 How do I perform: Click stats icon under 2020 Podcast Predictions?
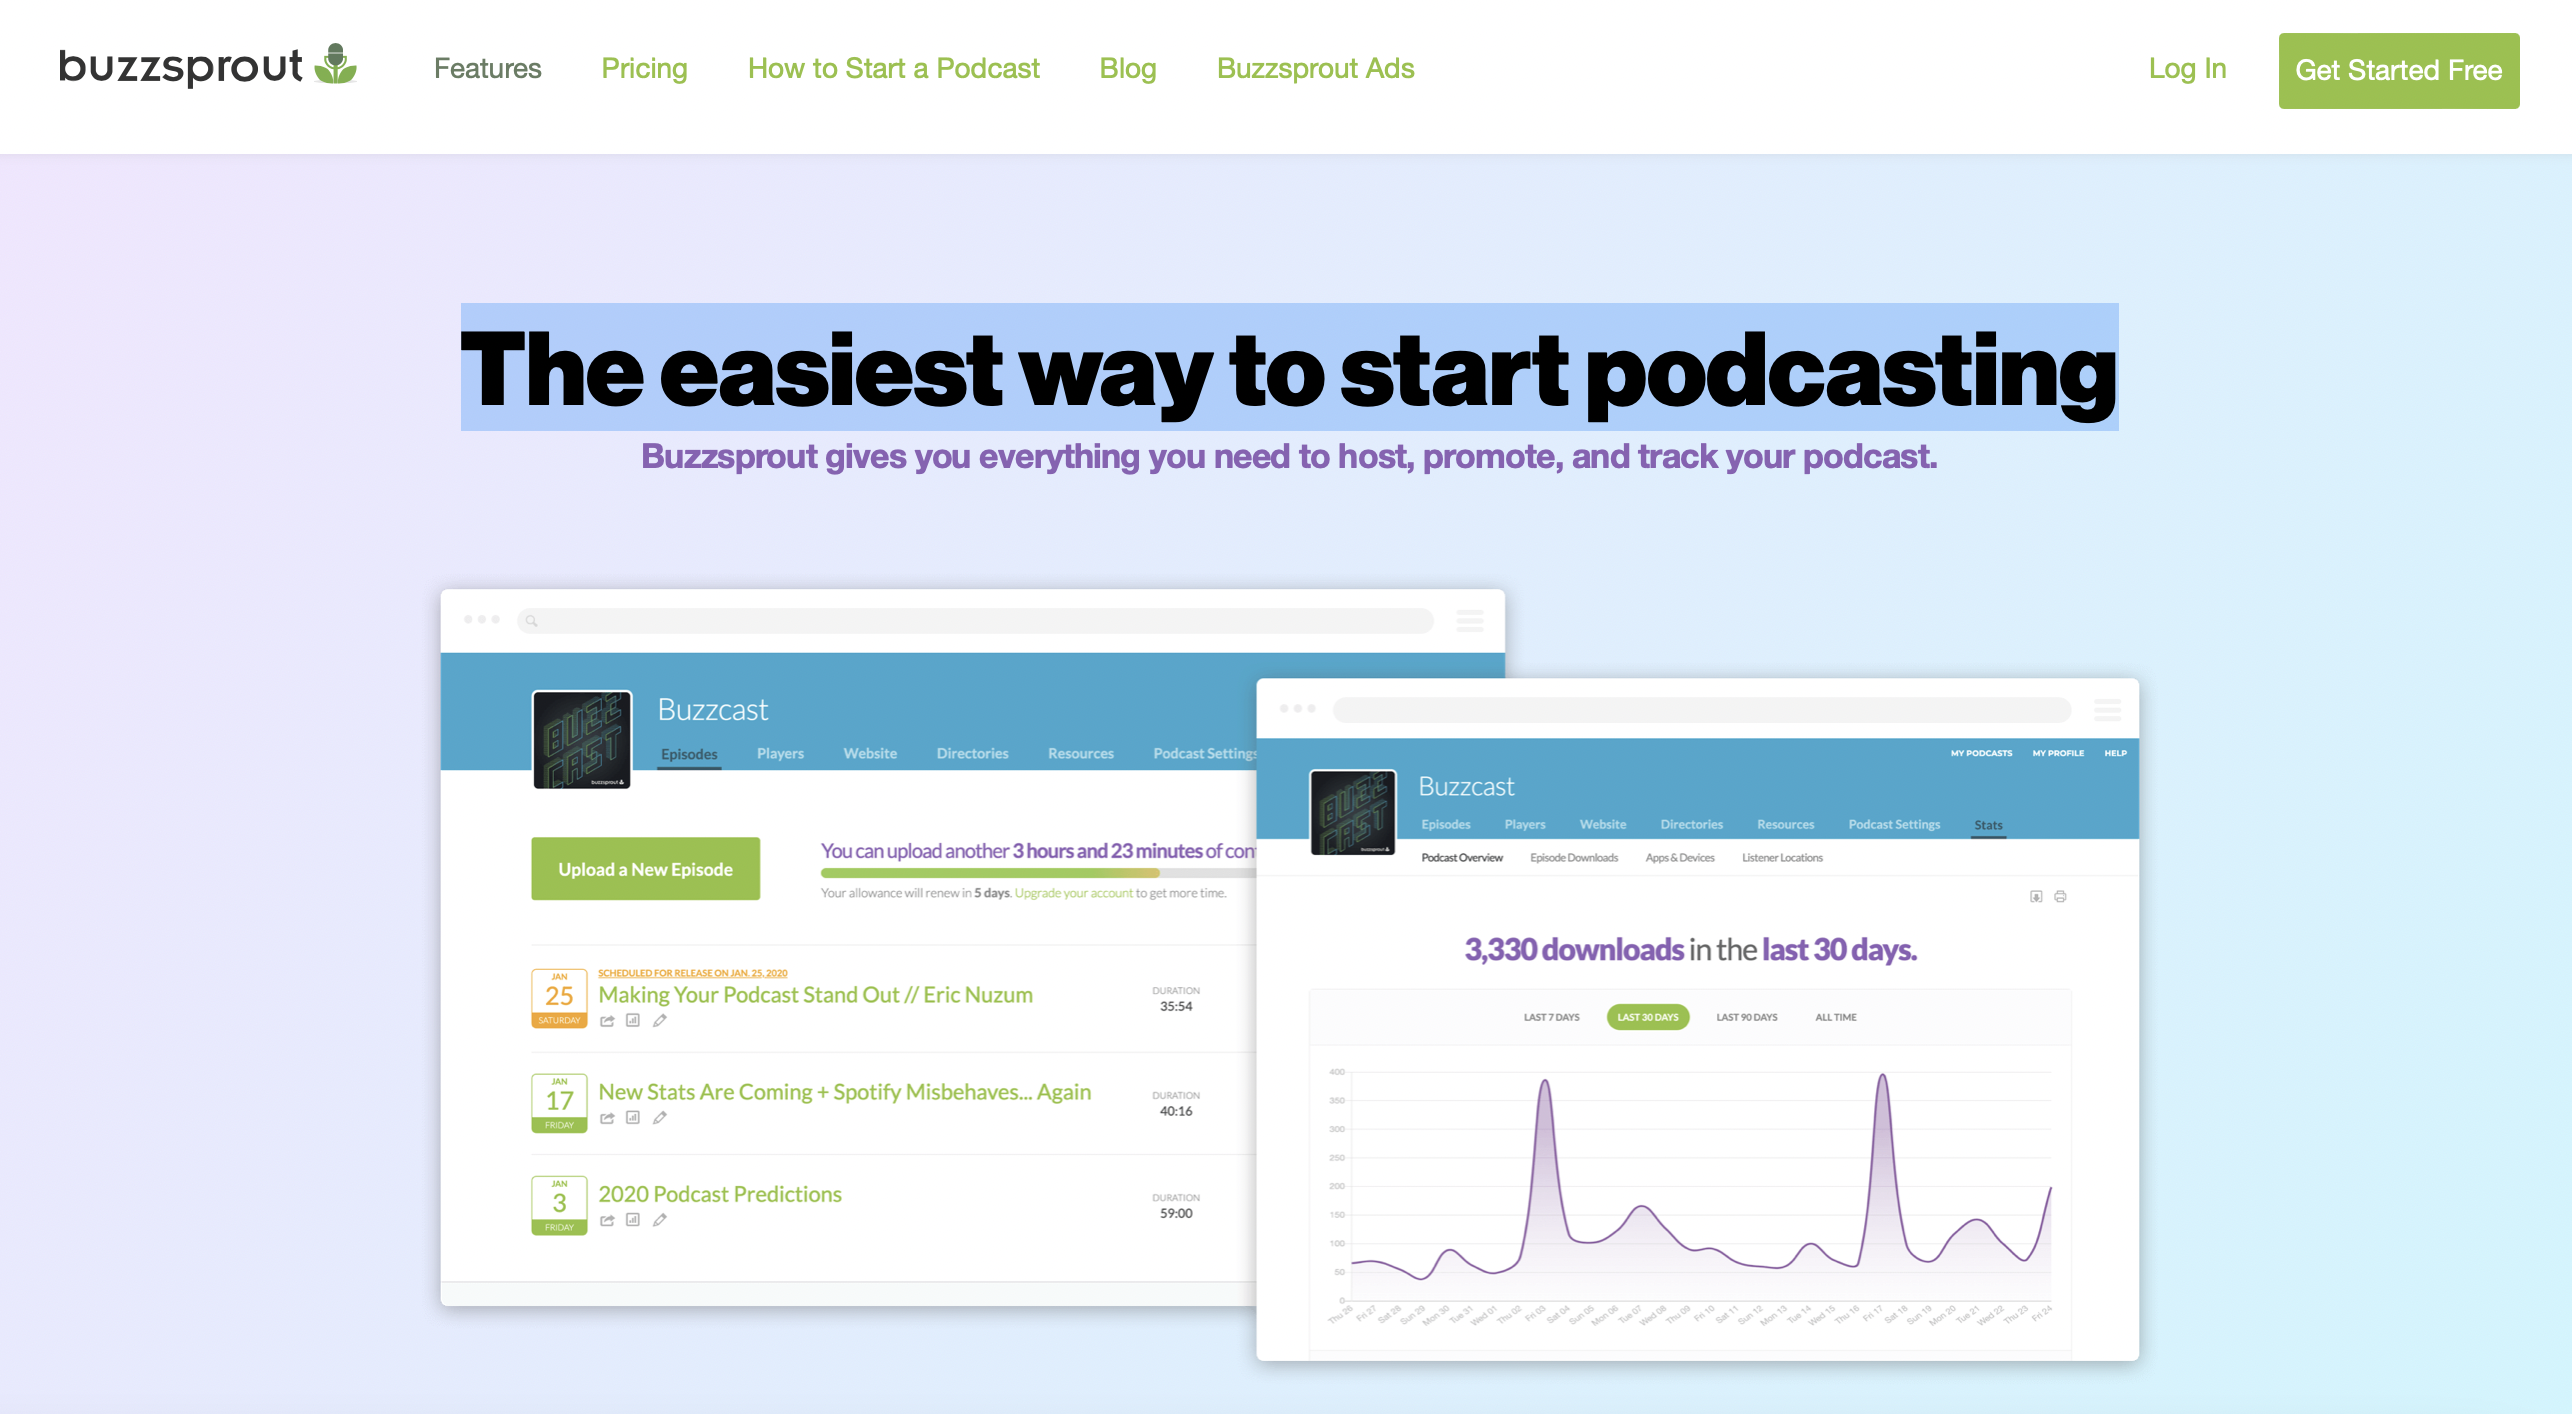(x=633, y=1220)
